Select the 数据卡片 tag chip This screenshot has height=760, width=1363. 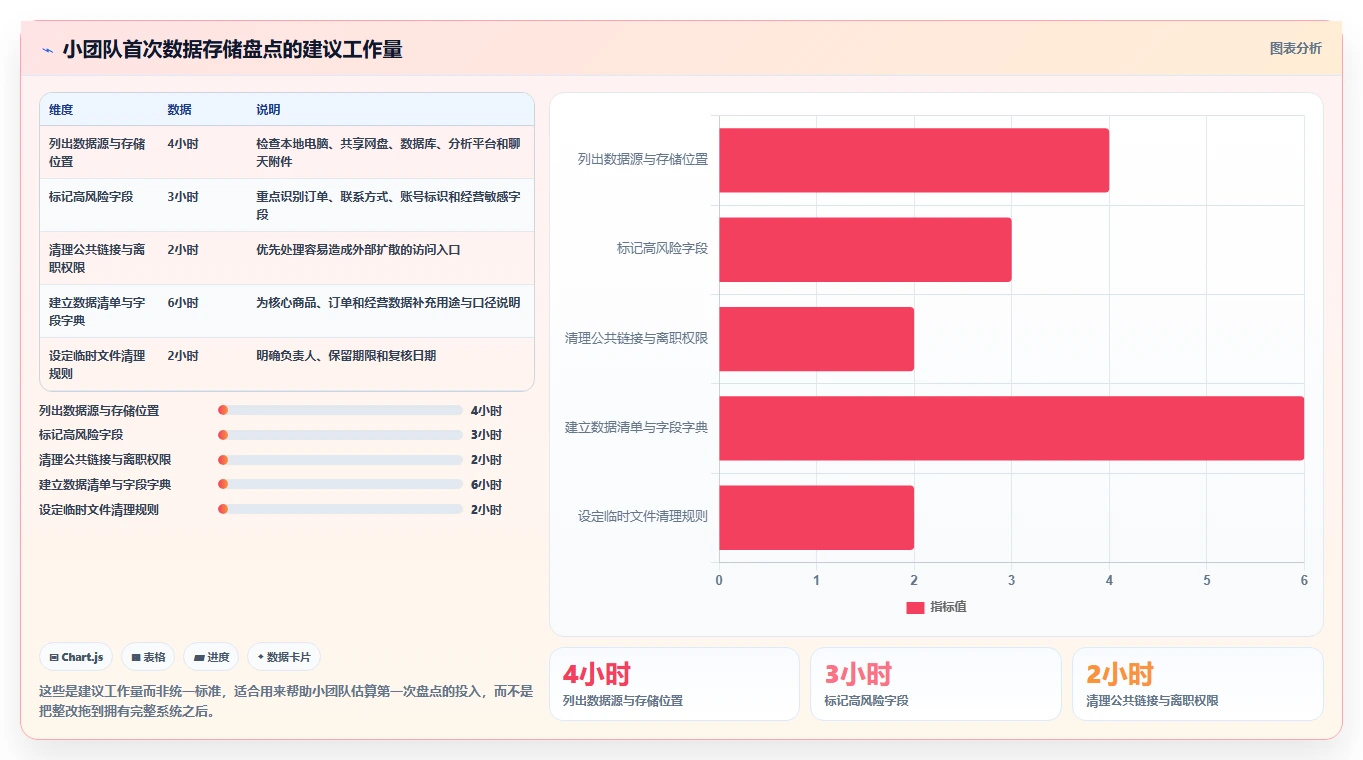click(284, 657)
